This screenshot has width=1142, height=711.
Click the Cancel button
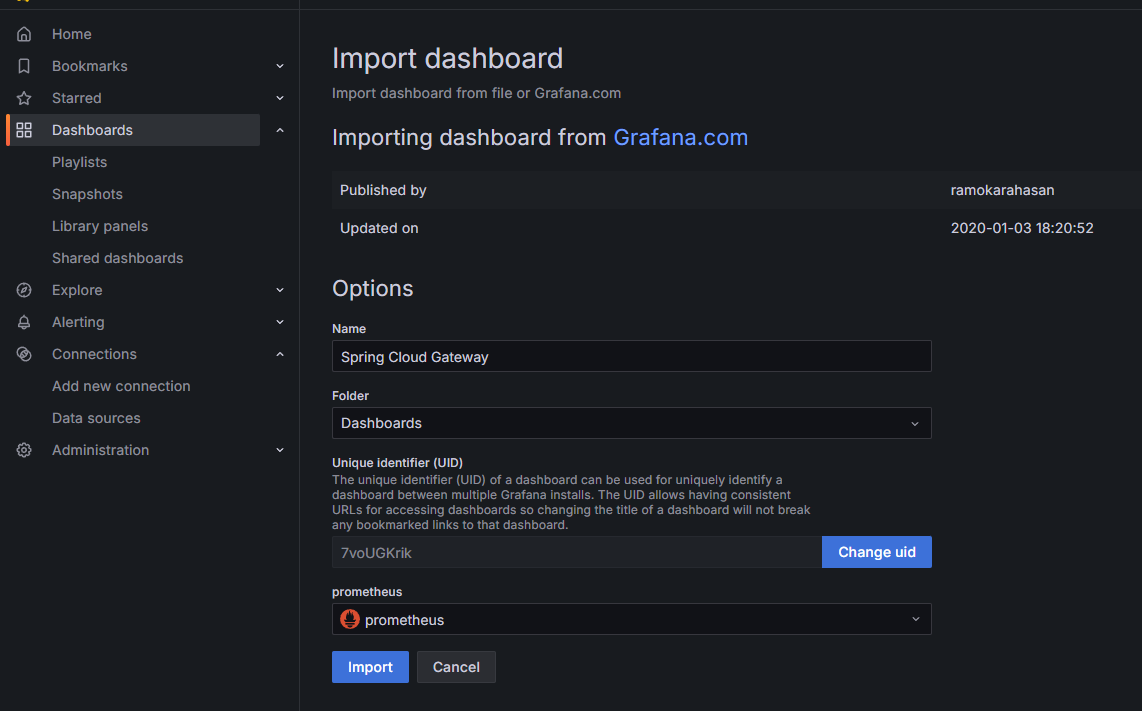[456, 667]
